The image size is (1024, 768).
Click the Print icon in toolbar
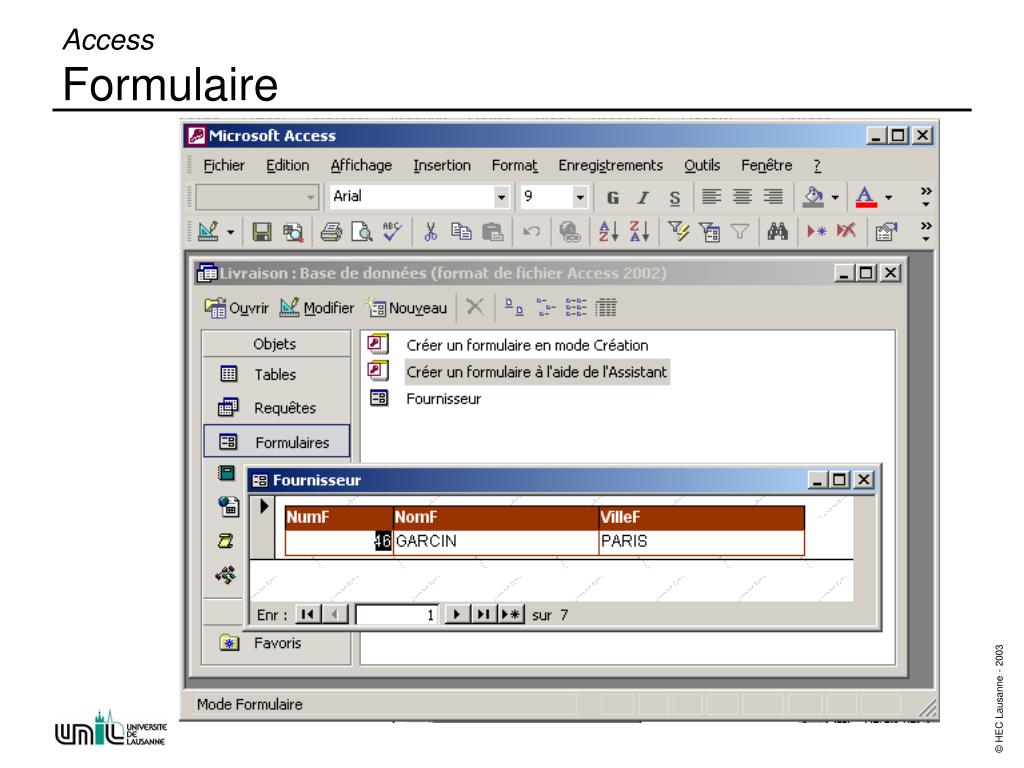tap(331, 232)
